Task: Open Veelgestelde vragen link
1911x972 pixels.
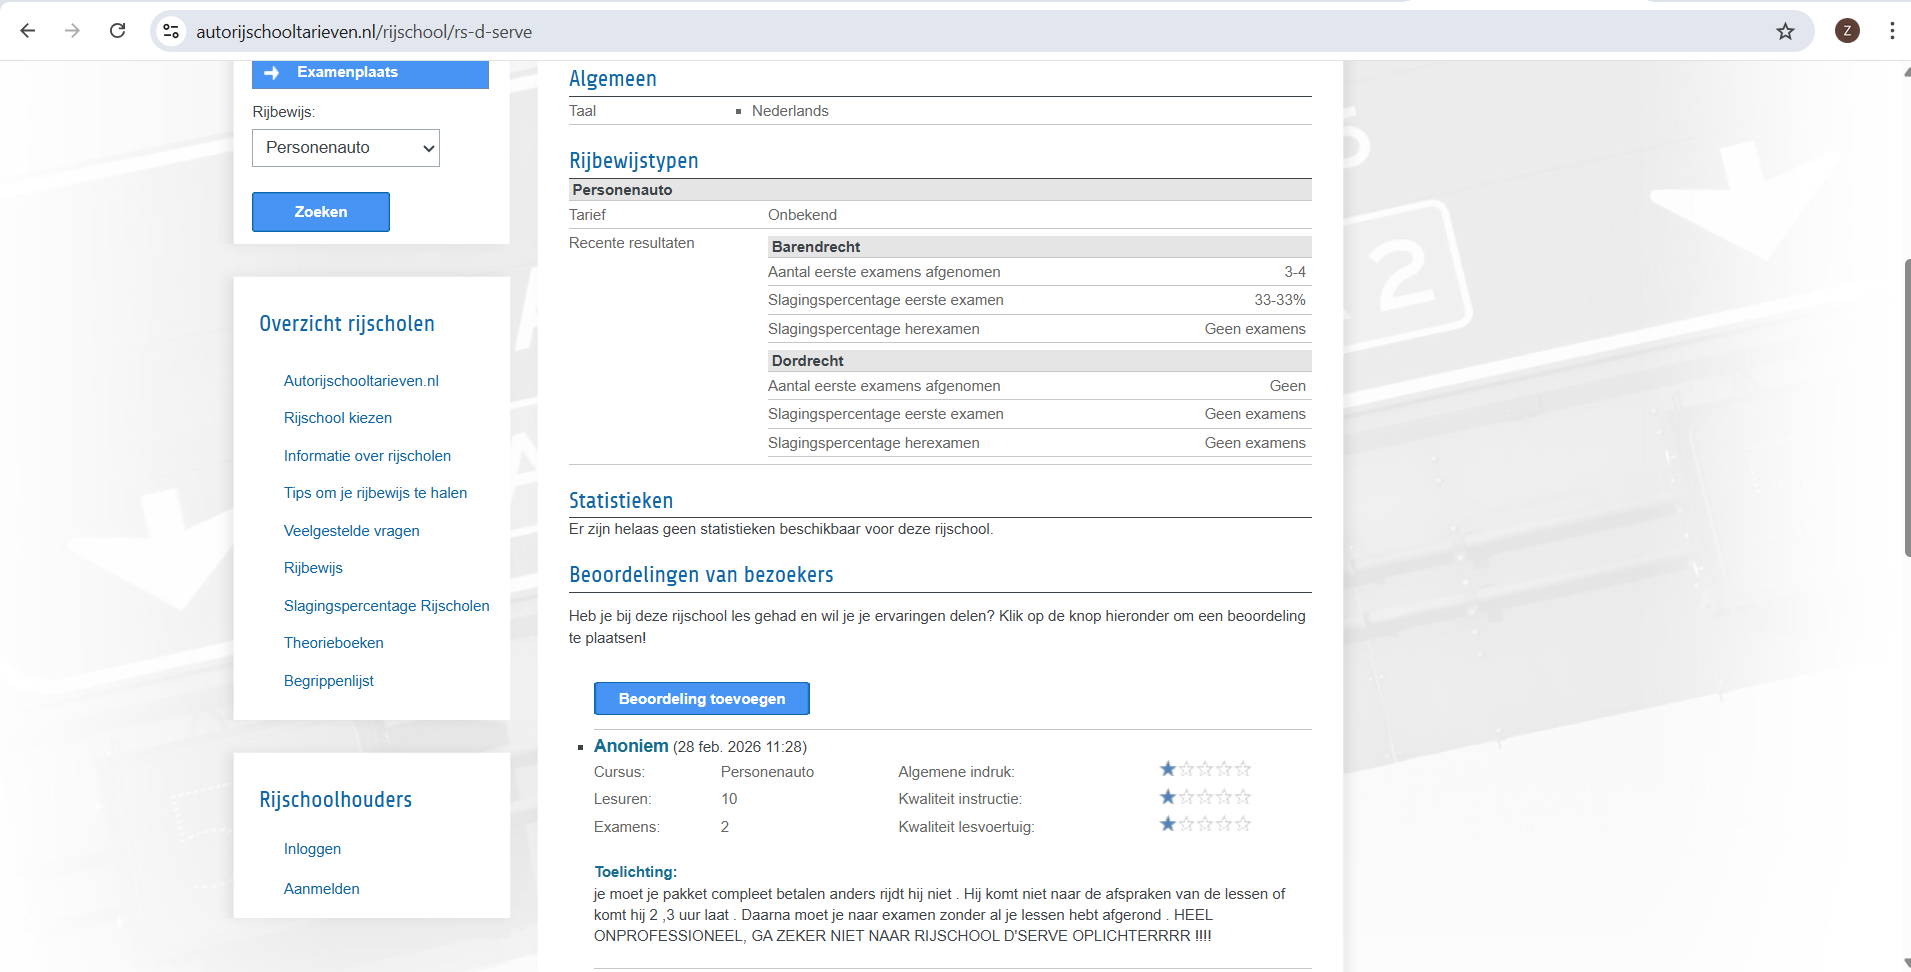Action: click(351, 531)
